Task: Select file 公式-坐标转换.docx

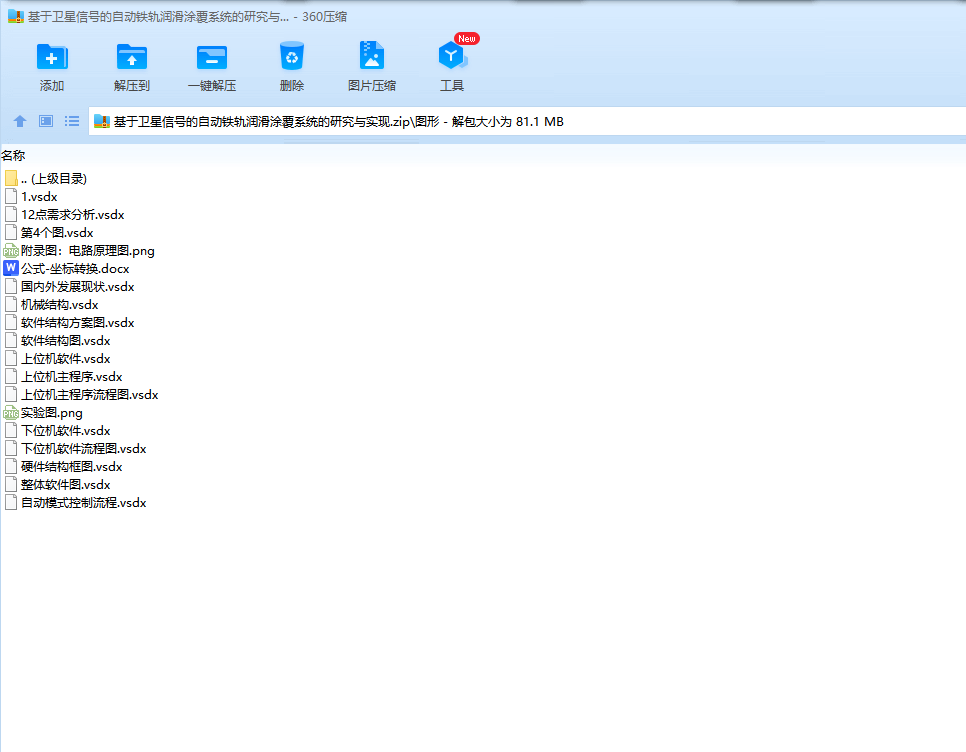Action: point(75,269)
